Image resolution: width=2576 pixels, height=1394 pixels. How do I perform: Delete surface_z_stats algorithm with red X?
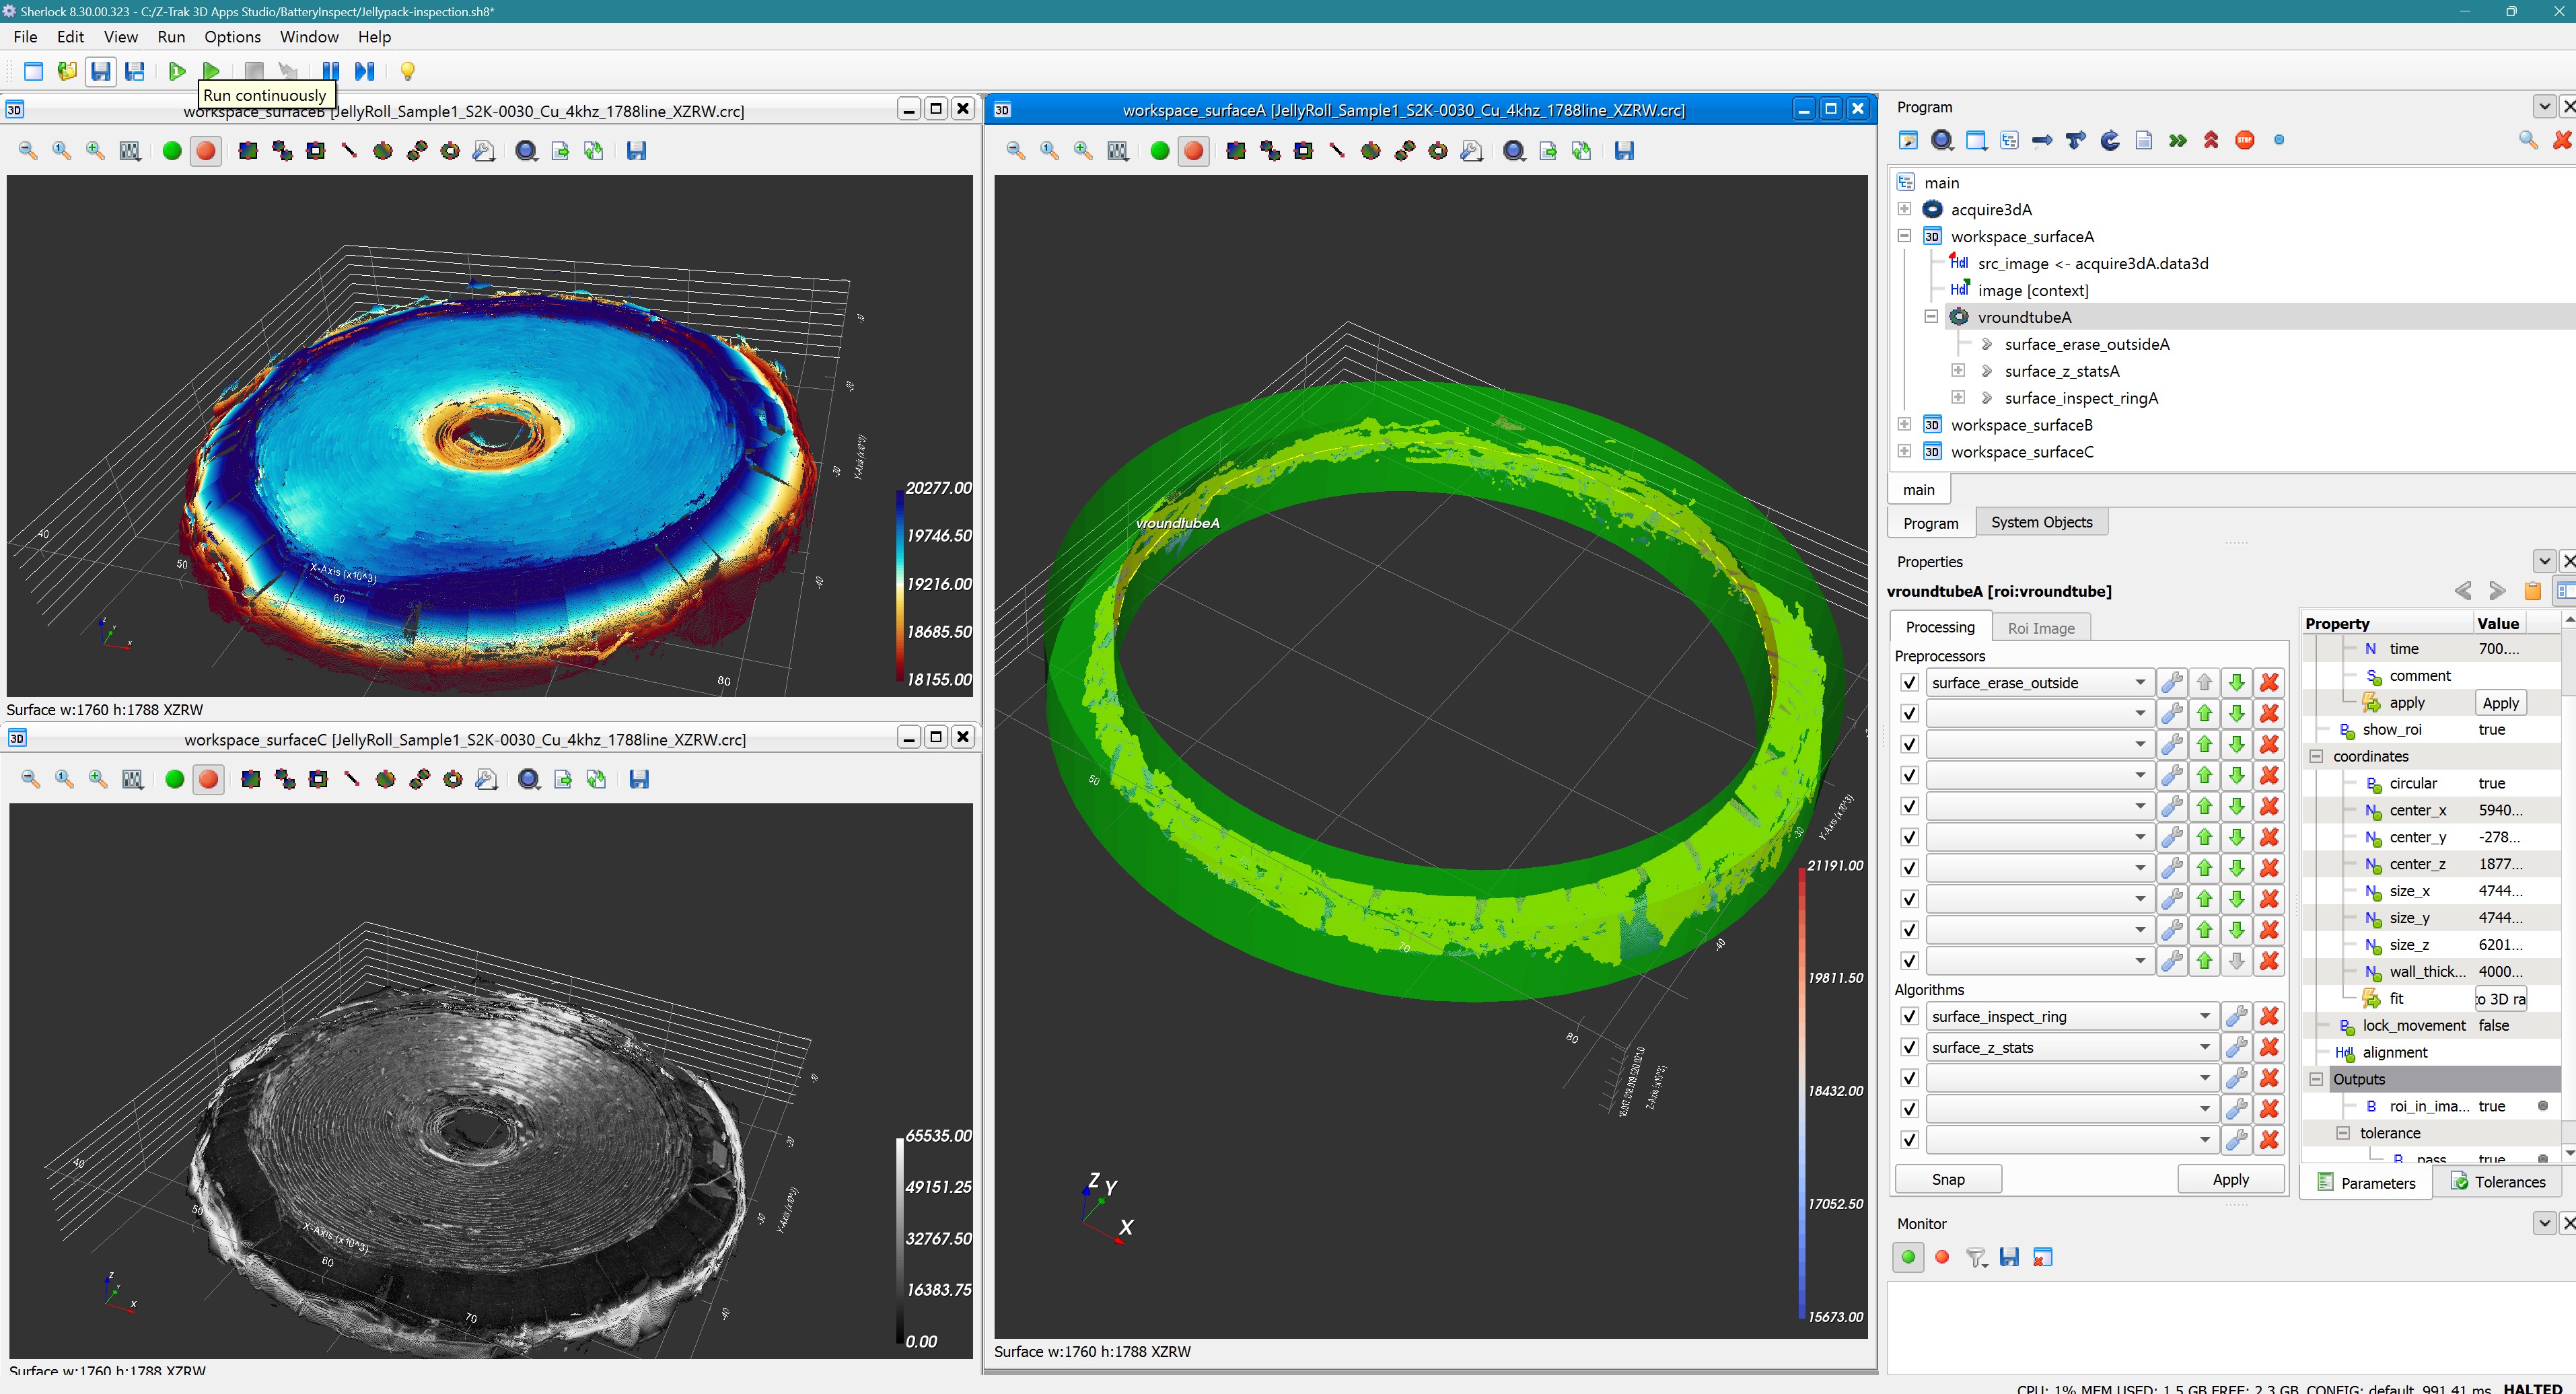click(x=2269, y=1047)
